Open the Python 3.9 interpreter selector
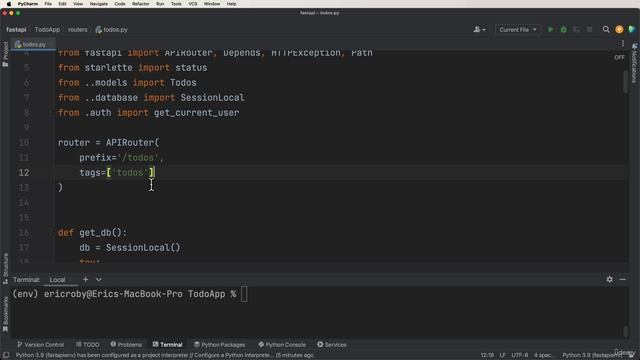The width and height of the screenshot is (640, 360). coord(592,355)
